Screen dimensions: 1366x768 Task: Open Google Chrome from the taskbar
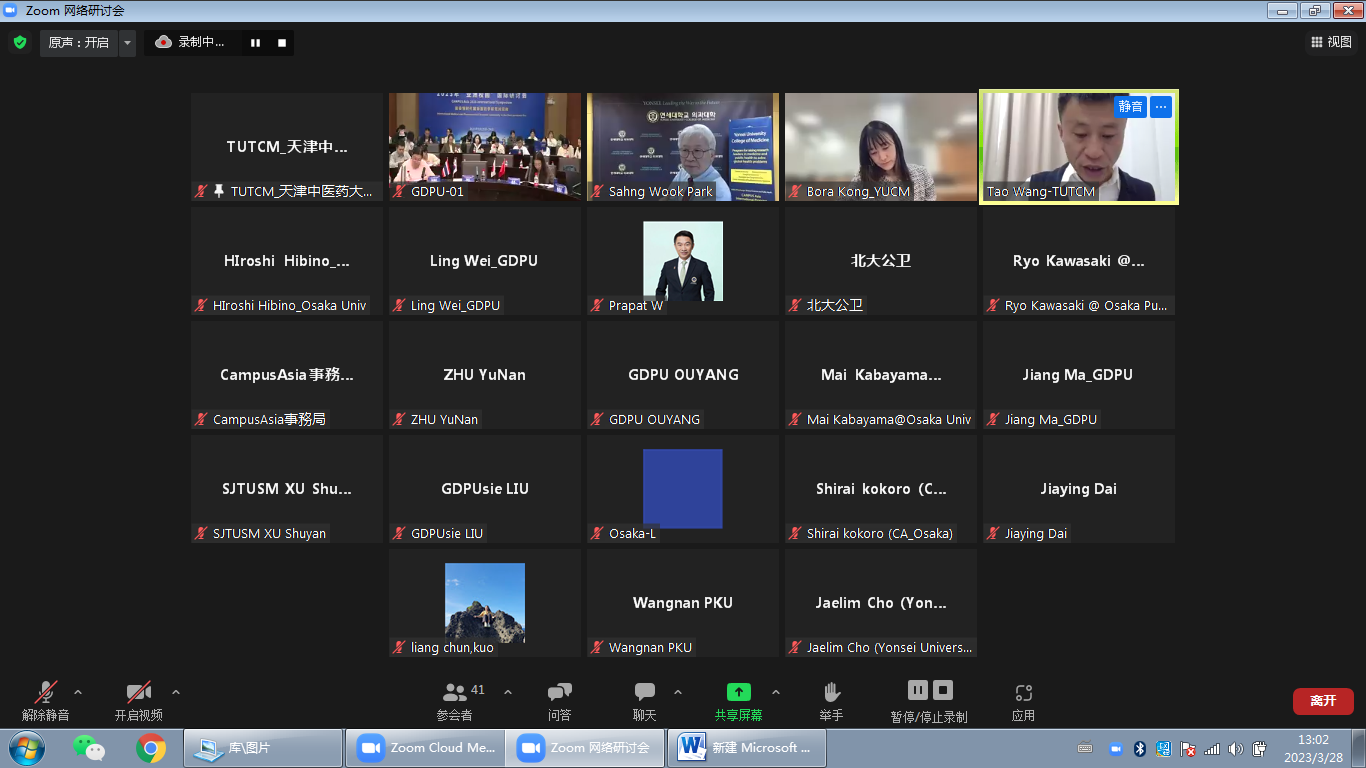point(151,747)
